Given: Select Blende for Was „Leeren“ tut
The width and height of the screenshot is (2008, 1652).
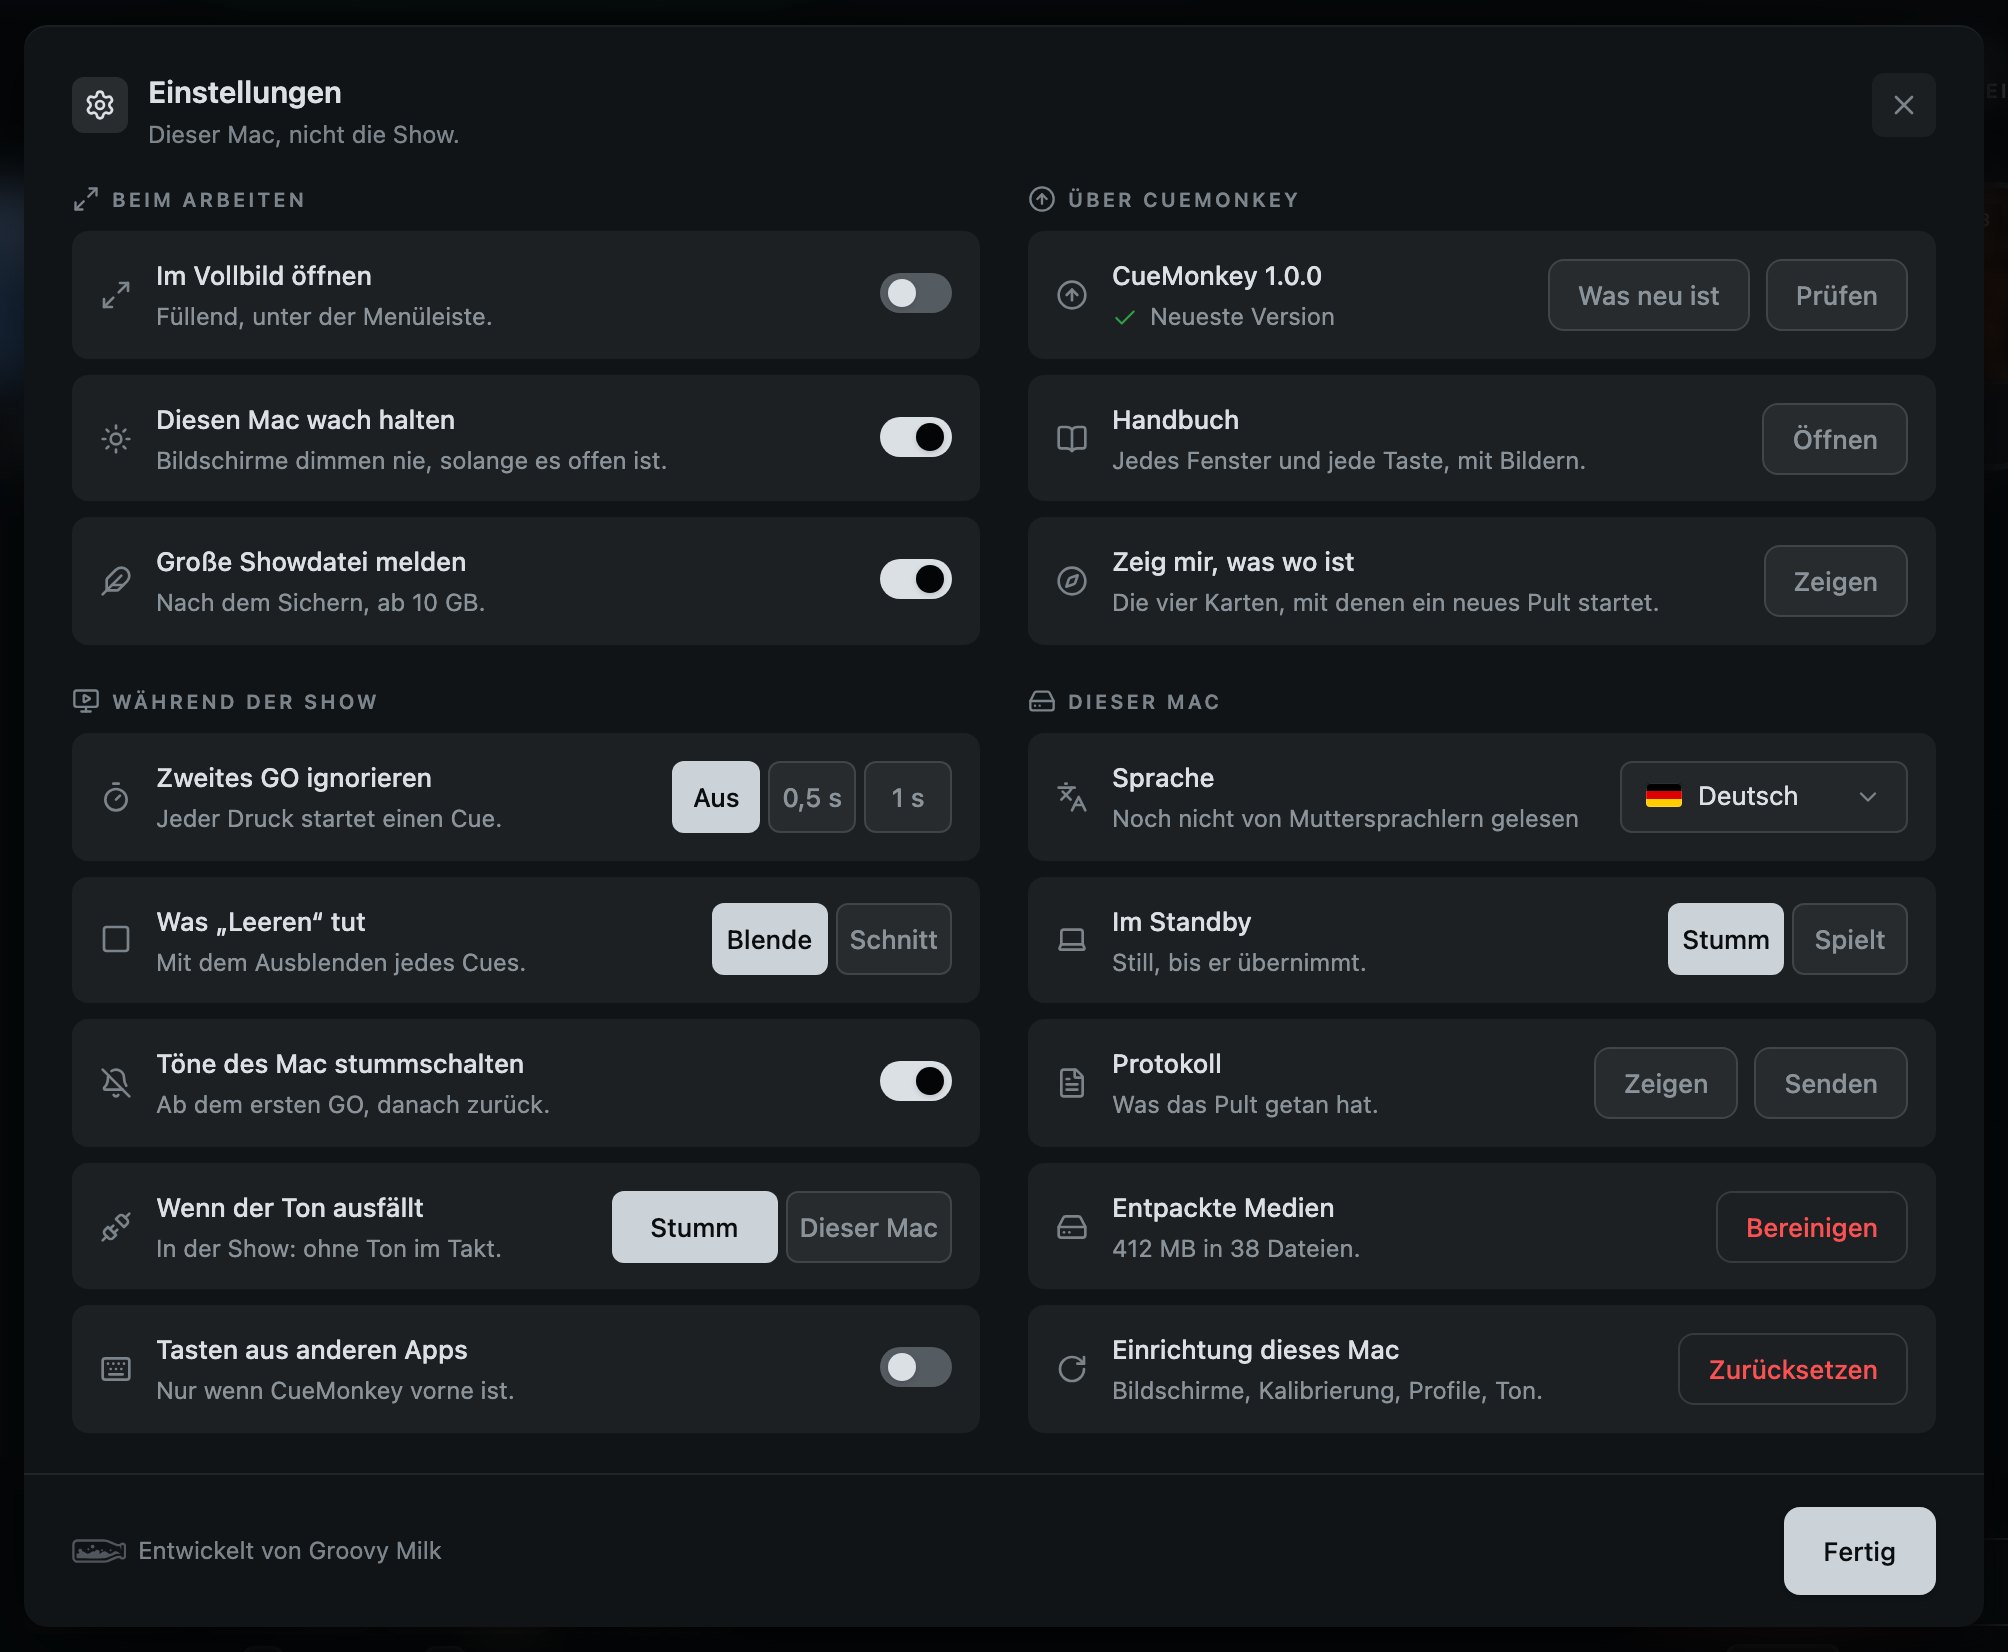Looking at the screenshot, I should tap(770, 939).
